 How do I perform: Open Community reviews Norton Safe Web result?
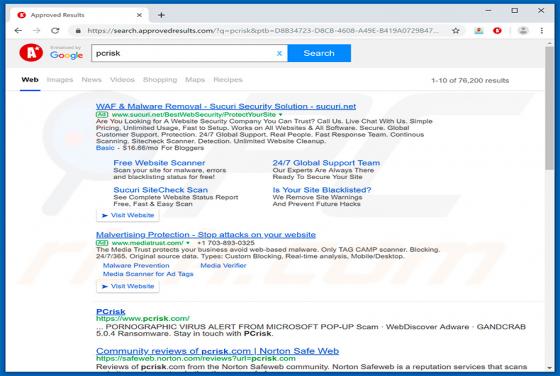point(218,351)
